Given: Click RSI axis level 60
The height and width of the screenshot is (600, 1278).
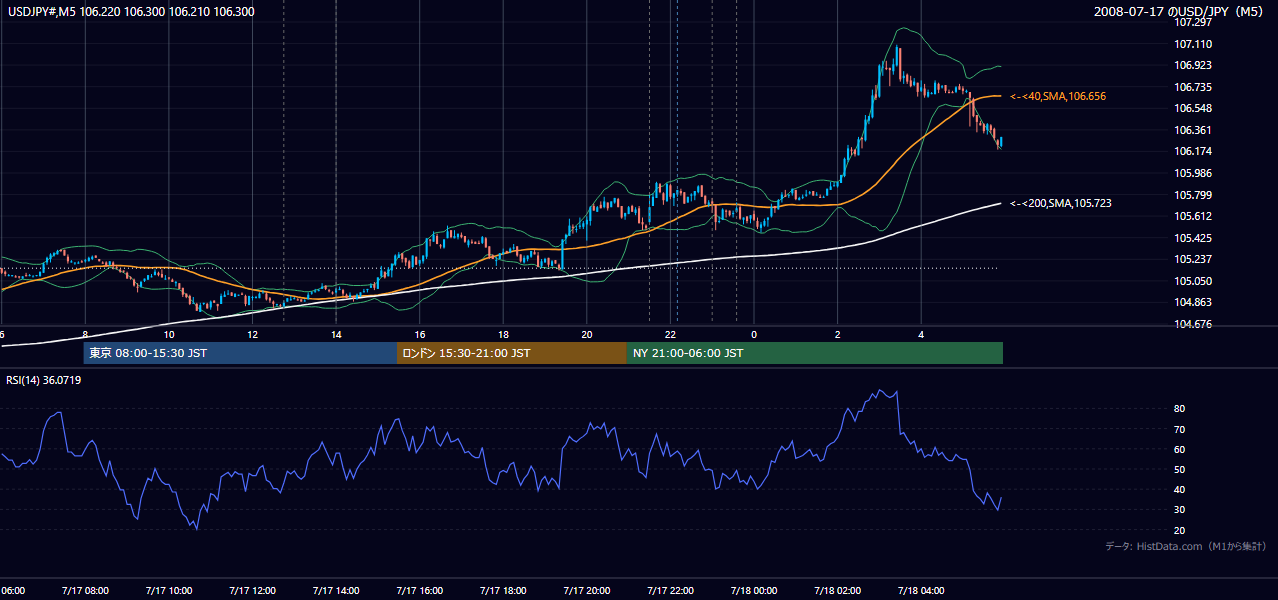Looking at the screenshot, I should pos(1180,449).
